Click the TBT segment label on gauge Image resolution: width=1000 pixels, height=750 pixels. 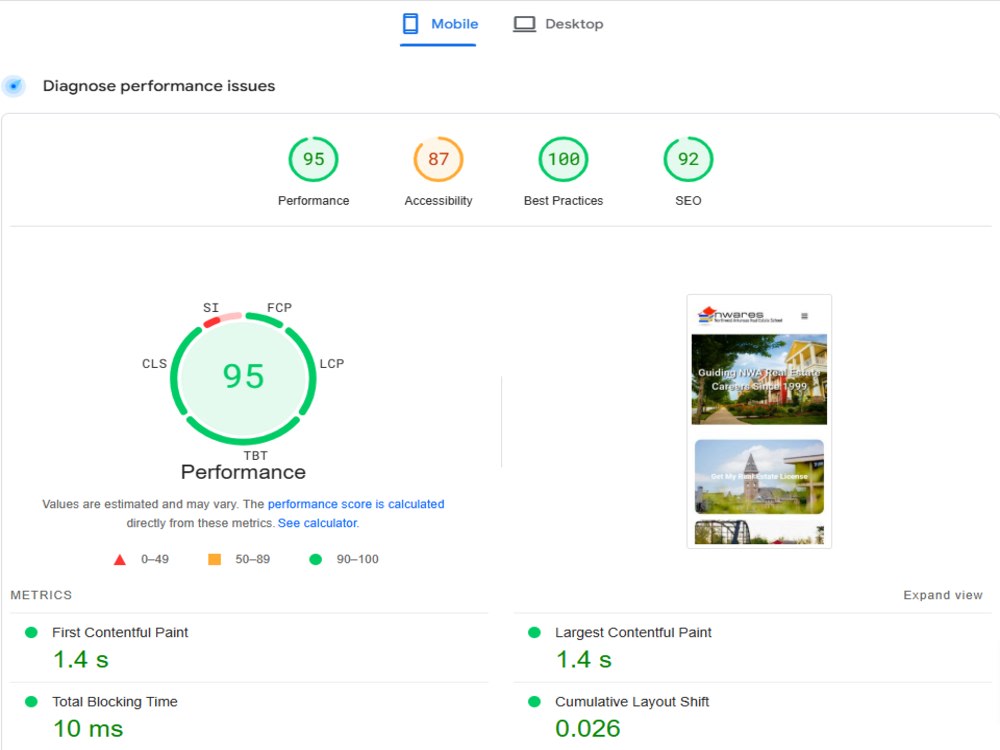(x=255, y=455)
